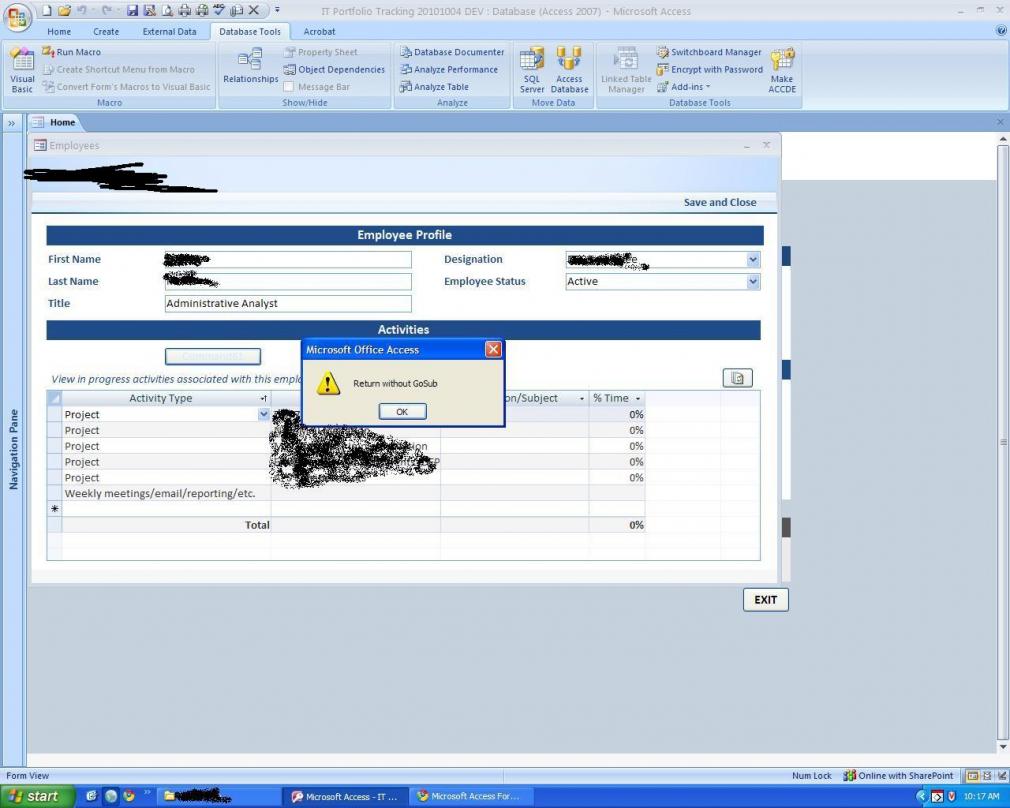1010x808 pixels.
Task: Click the Run Macro icon
Action: coord(48,52)
